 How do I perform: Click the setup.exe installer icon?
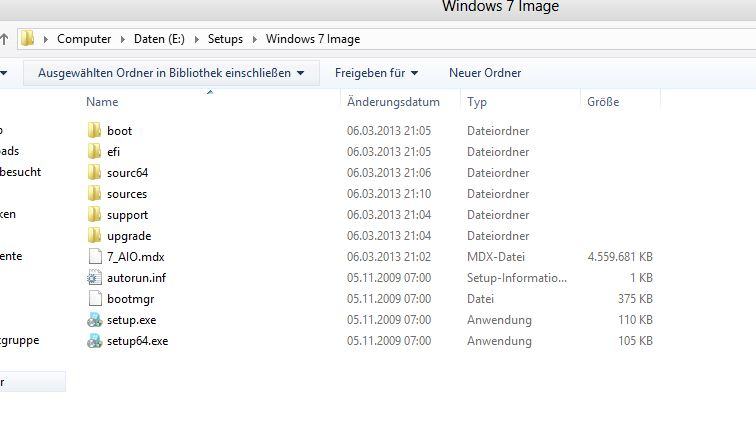tap(94, 320)
